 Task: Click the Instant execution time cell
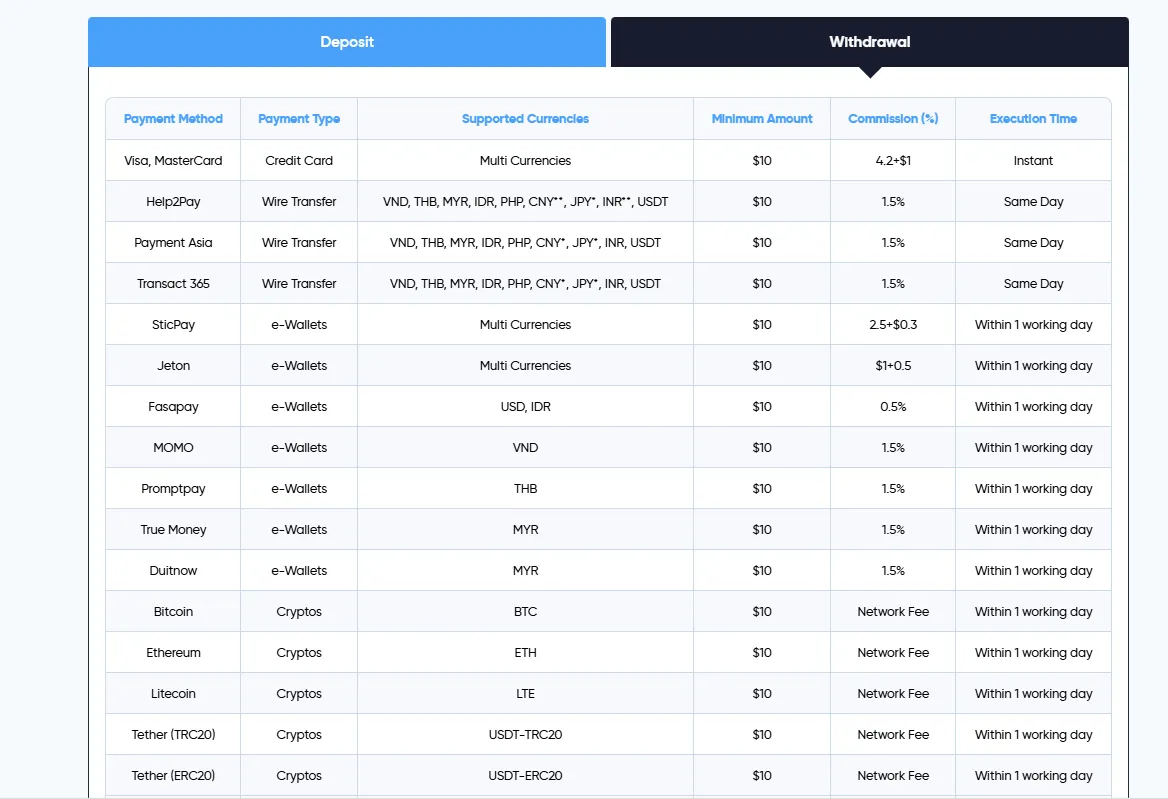[x=1033, y=161]
